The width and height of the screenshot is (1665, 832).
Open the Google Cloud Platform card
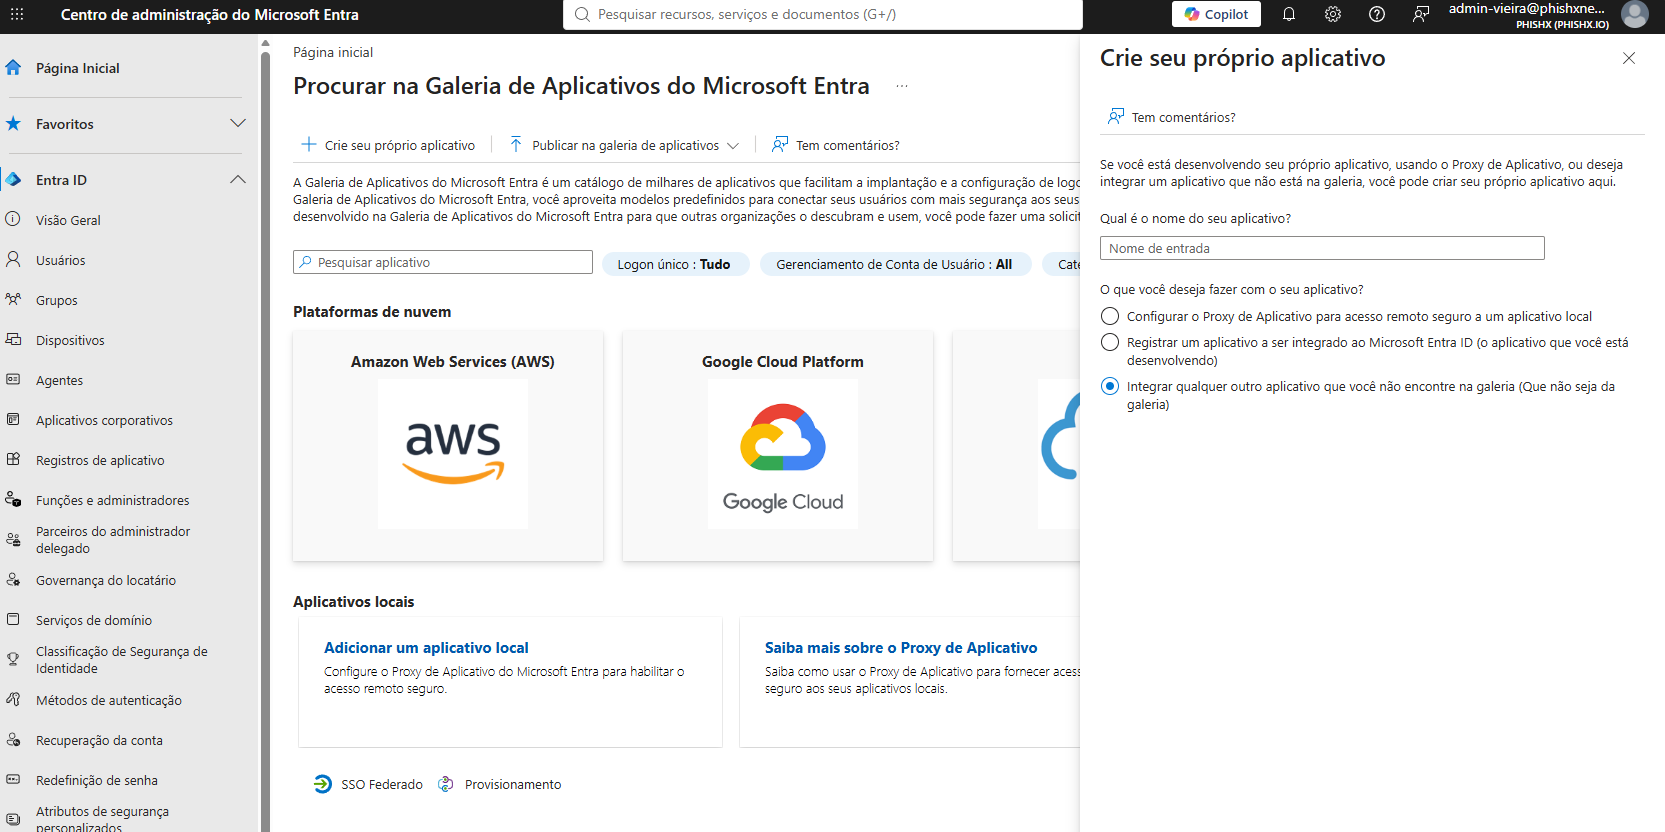(x=778, y=446)
